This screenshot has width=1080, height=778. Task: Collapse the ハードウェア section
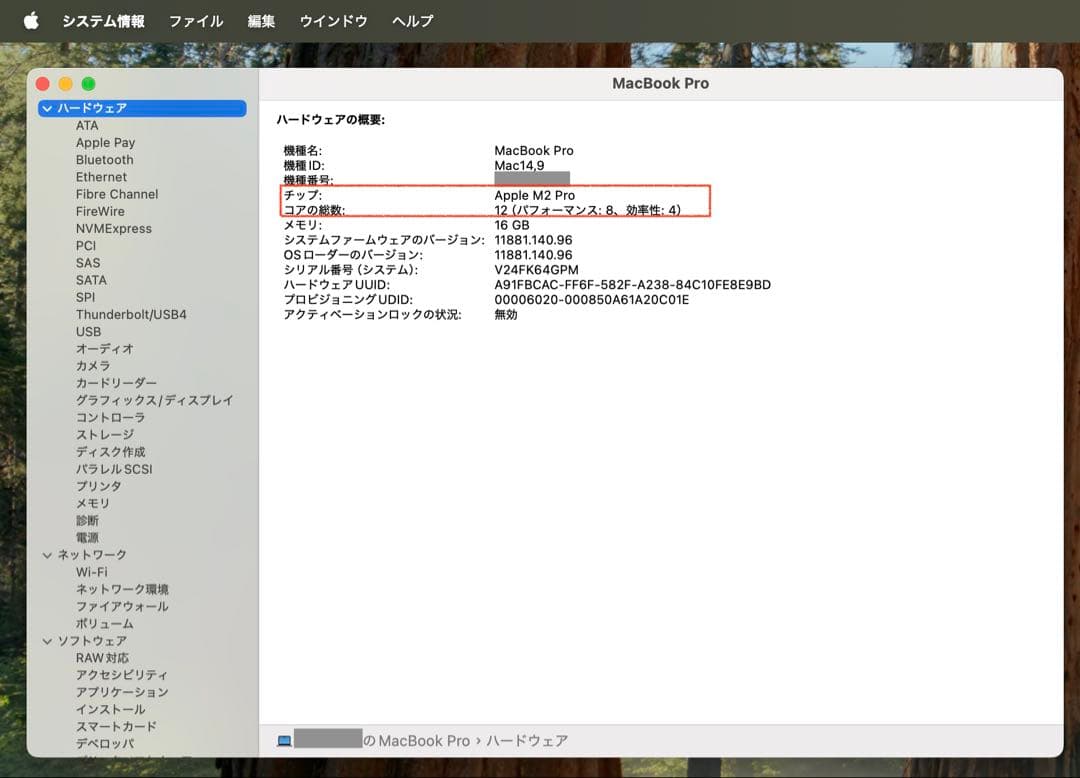[47, 107]
